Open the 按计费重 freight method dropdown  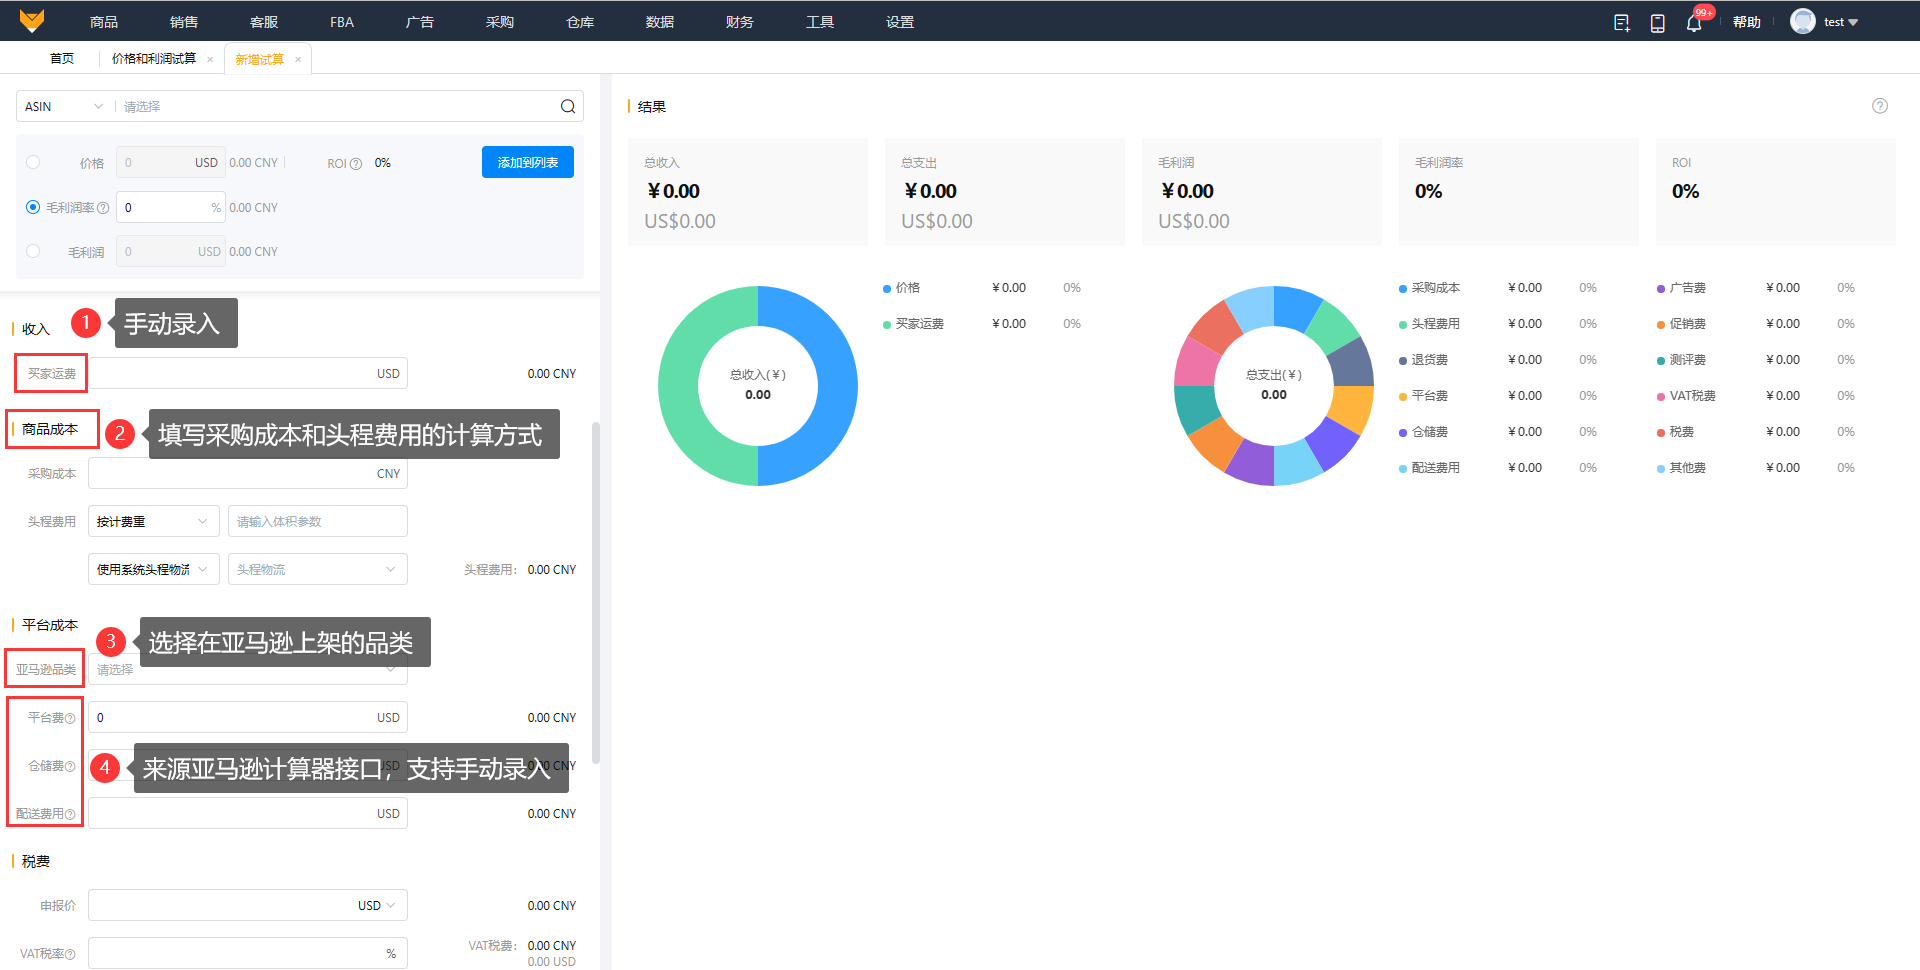click(x=152, y=522)
